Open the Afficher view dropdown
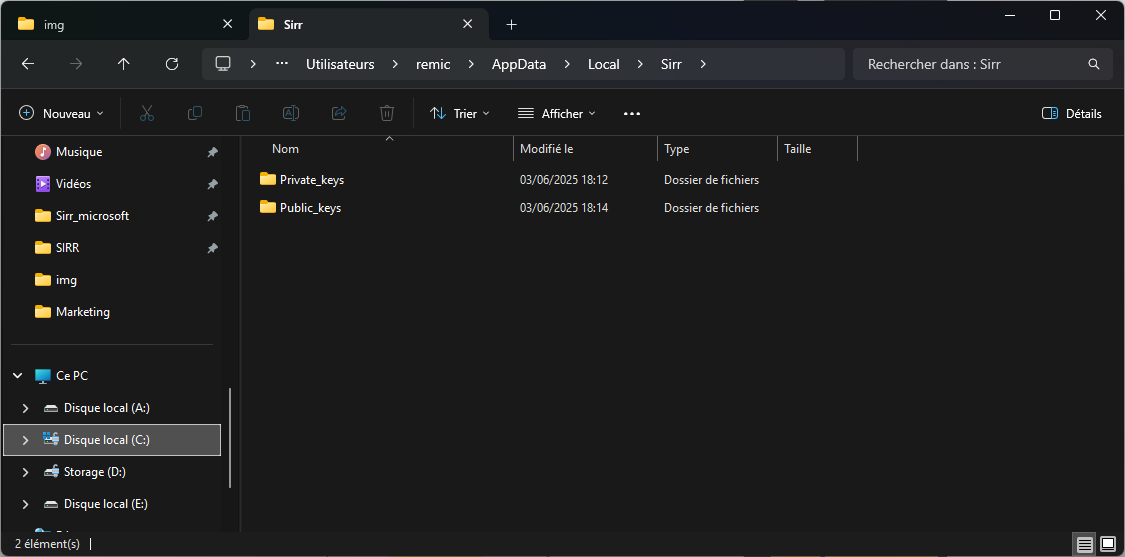The width and height of the screenshot is (1125, 557). pos(557,113)
